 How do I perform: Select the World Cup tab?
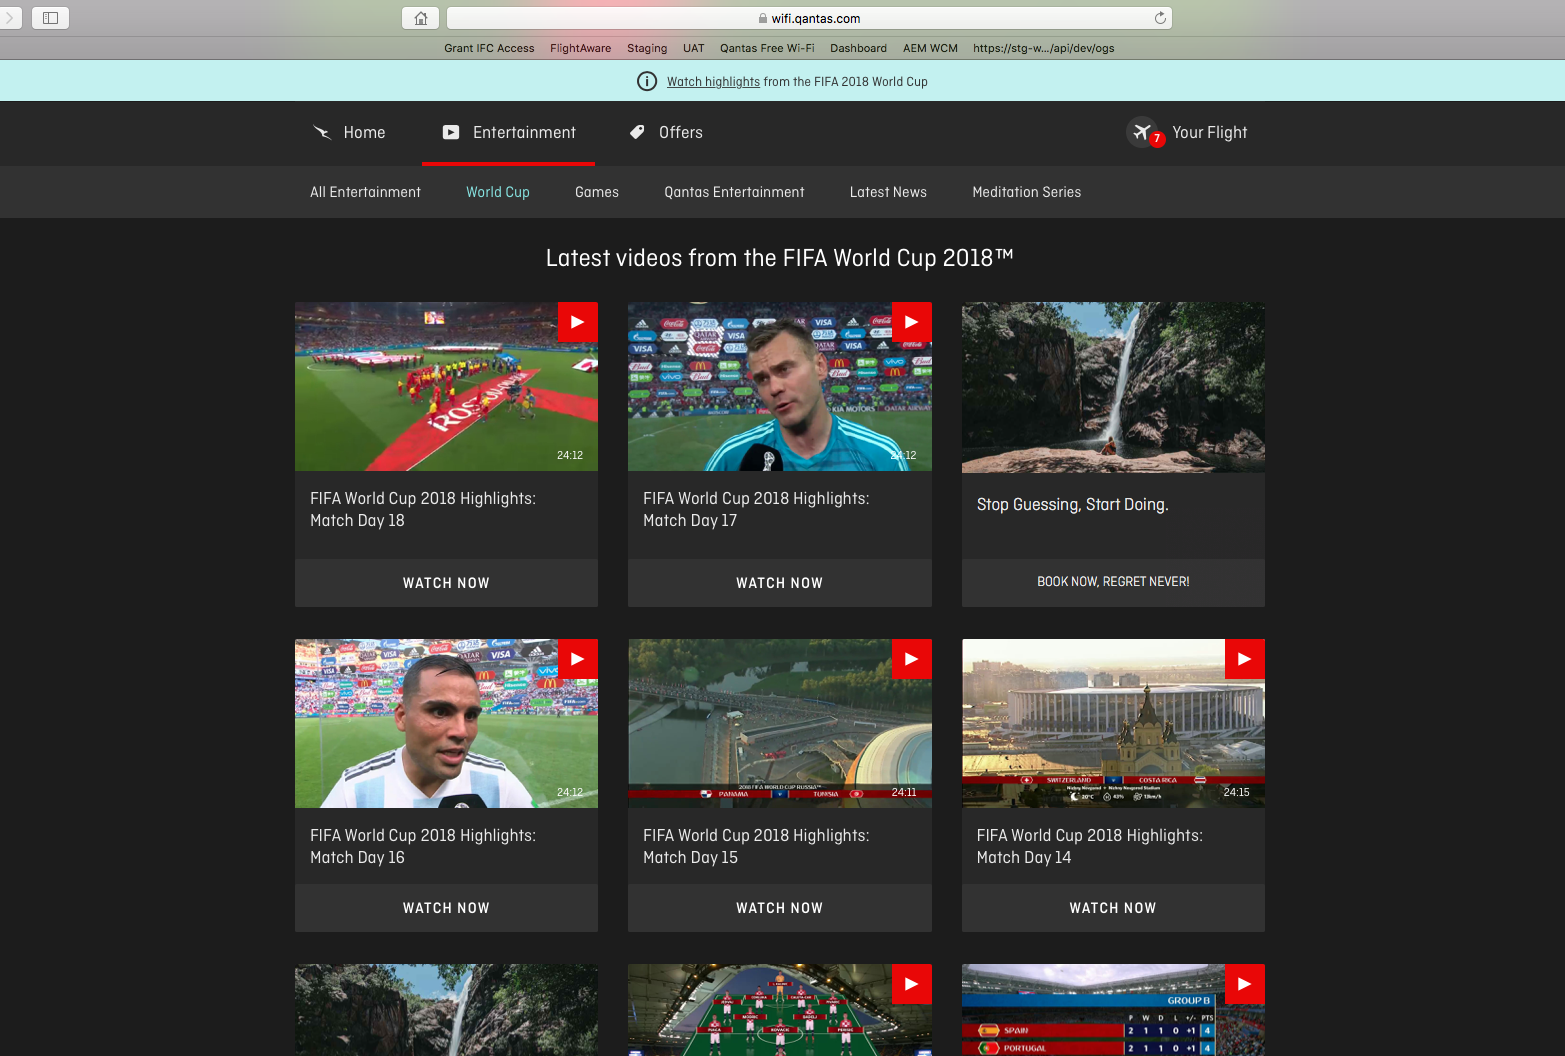[498, 192]
